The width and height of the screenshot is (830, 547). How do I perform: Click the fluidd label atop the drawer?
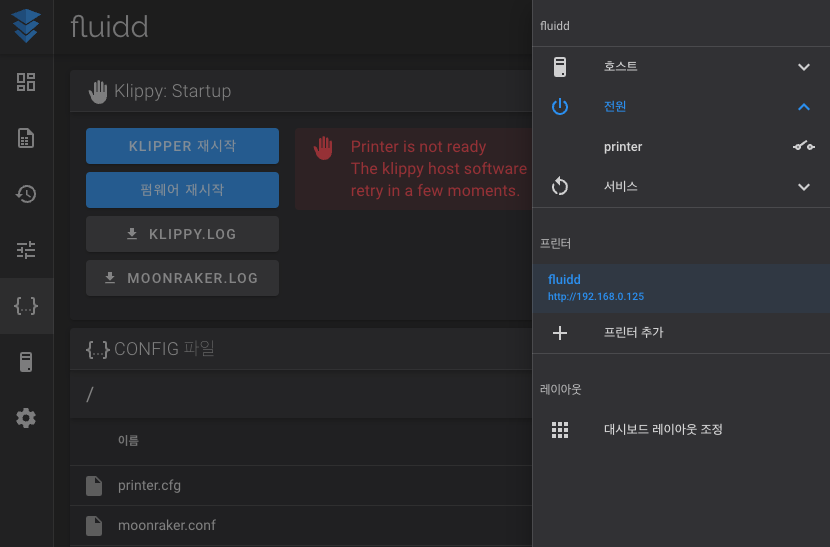click(554, 26)
